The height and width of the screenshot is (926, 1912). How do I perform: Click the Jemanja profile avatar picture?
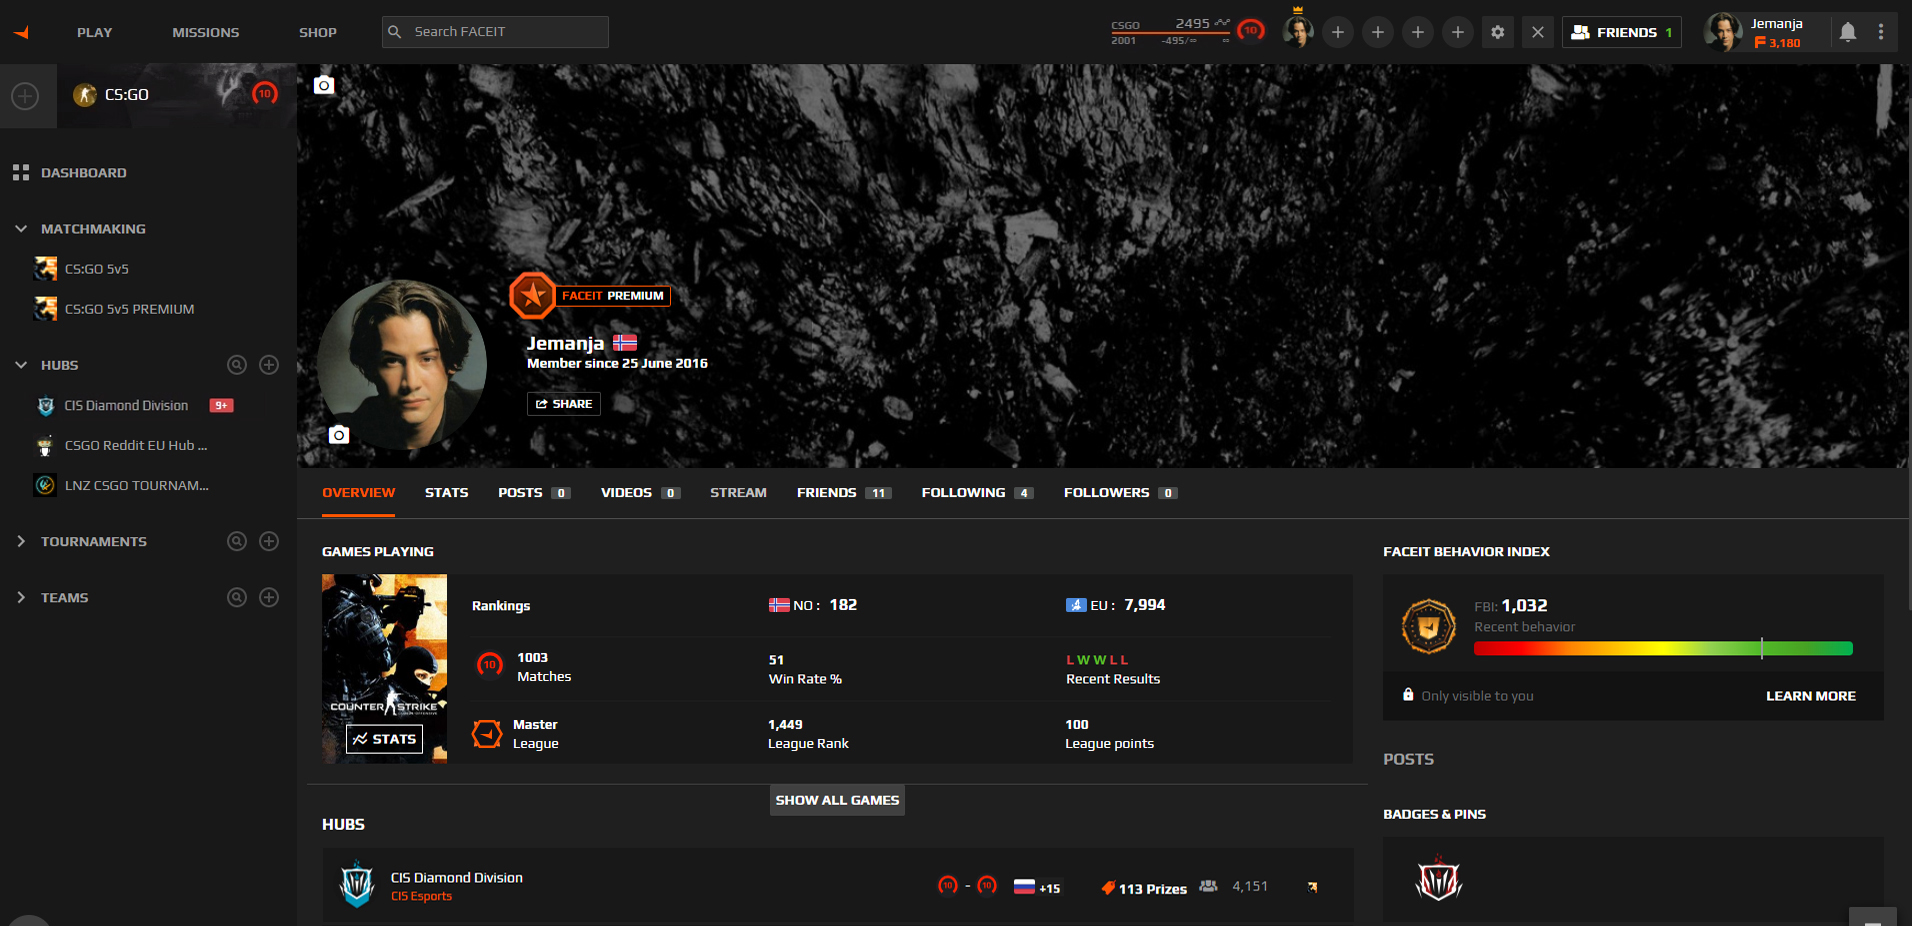pyautogui.click(x=402, y=364)
